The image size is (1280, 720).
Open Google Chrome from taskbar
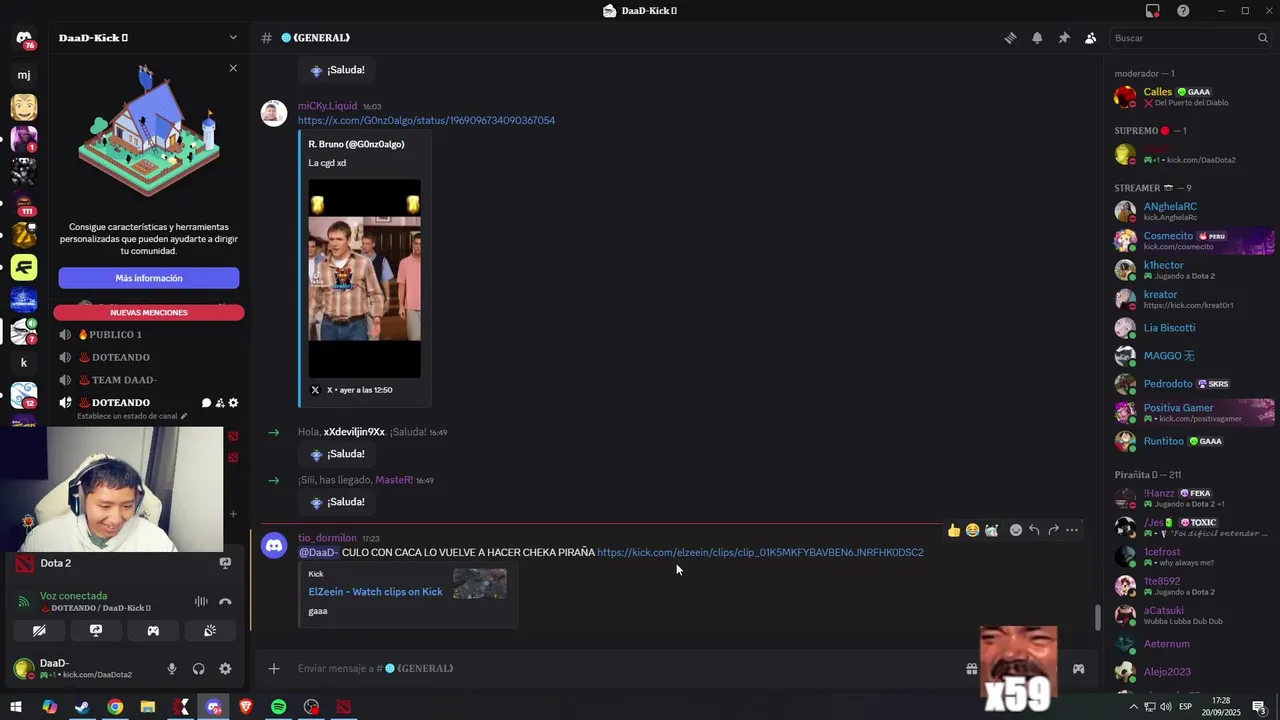pos(115,707)
